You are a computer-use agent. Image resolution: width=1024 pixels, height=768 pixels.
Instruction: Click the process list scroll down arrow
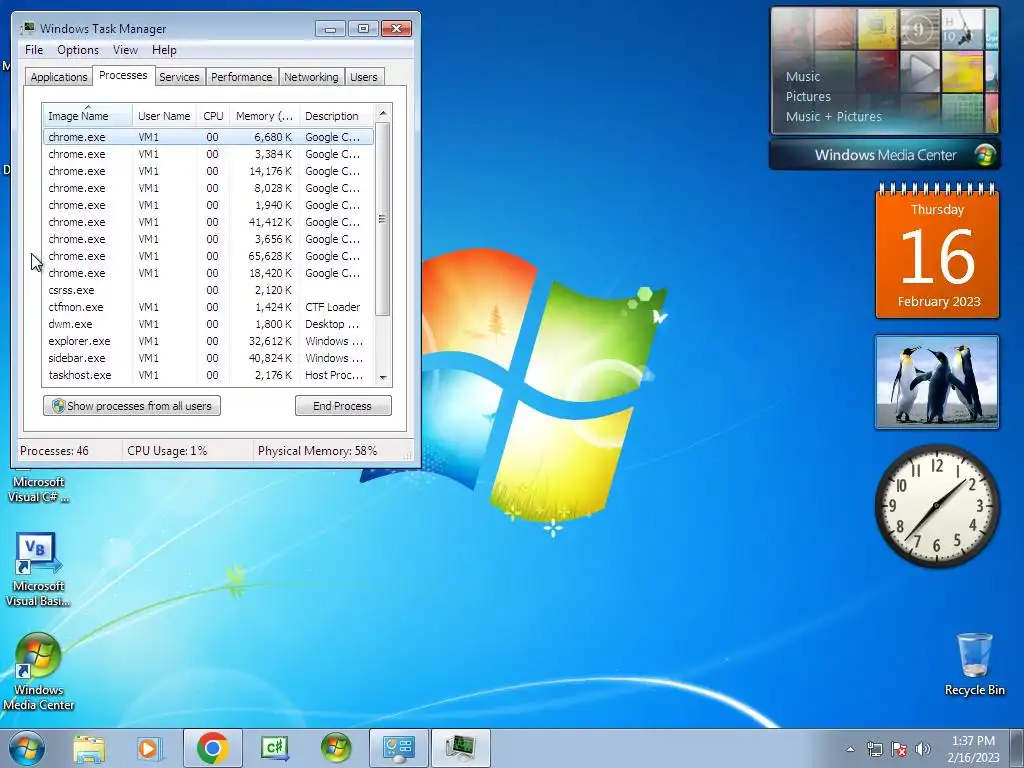(383, 377)
